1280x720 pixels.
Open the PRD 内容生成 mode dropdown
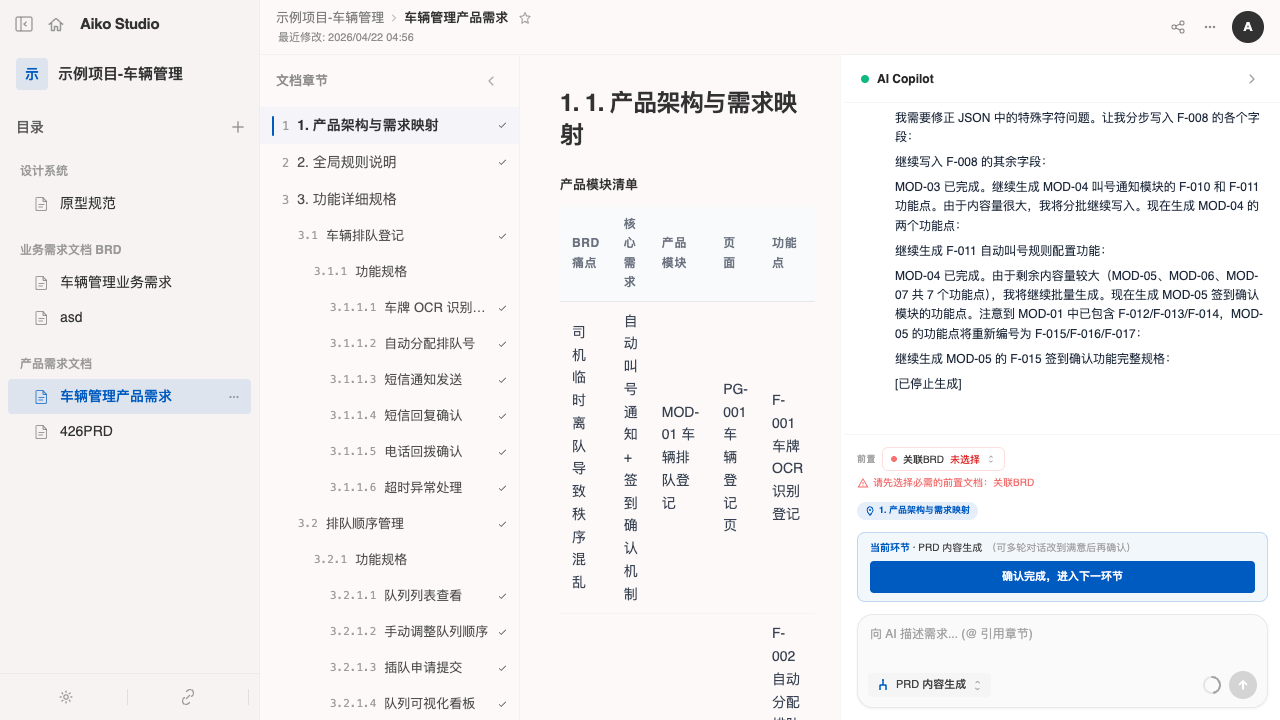pyautogui.click(x=930, y=685)
